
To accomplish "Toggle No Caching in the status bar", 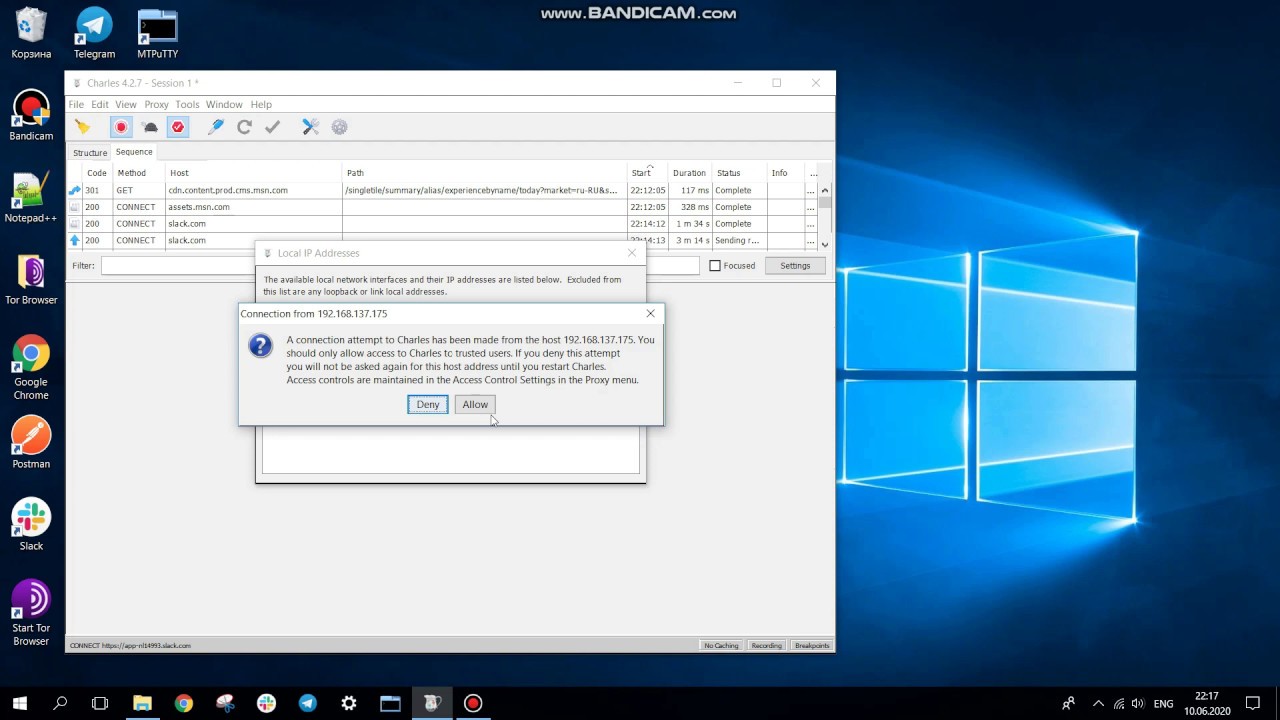I will coord(721,646).
